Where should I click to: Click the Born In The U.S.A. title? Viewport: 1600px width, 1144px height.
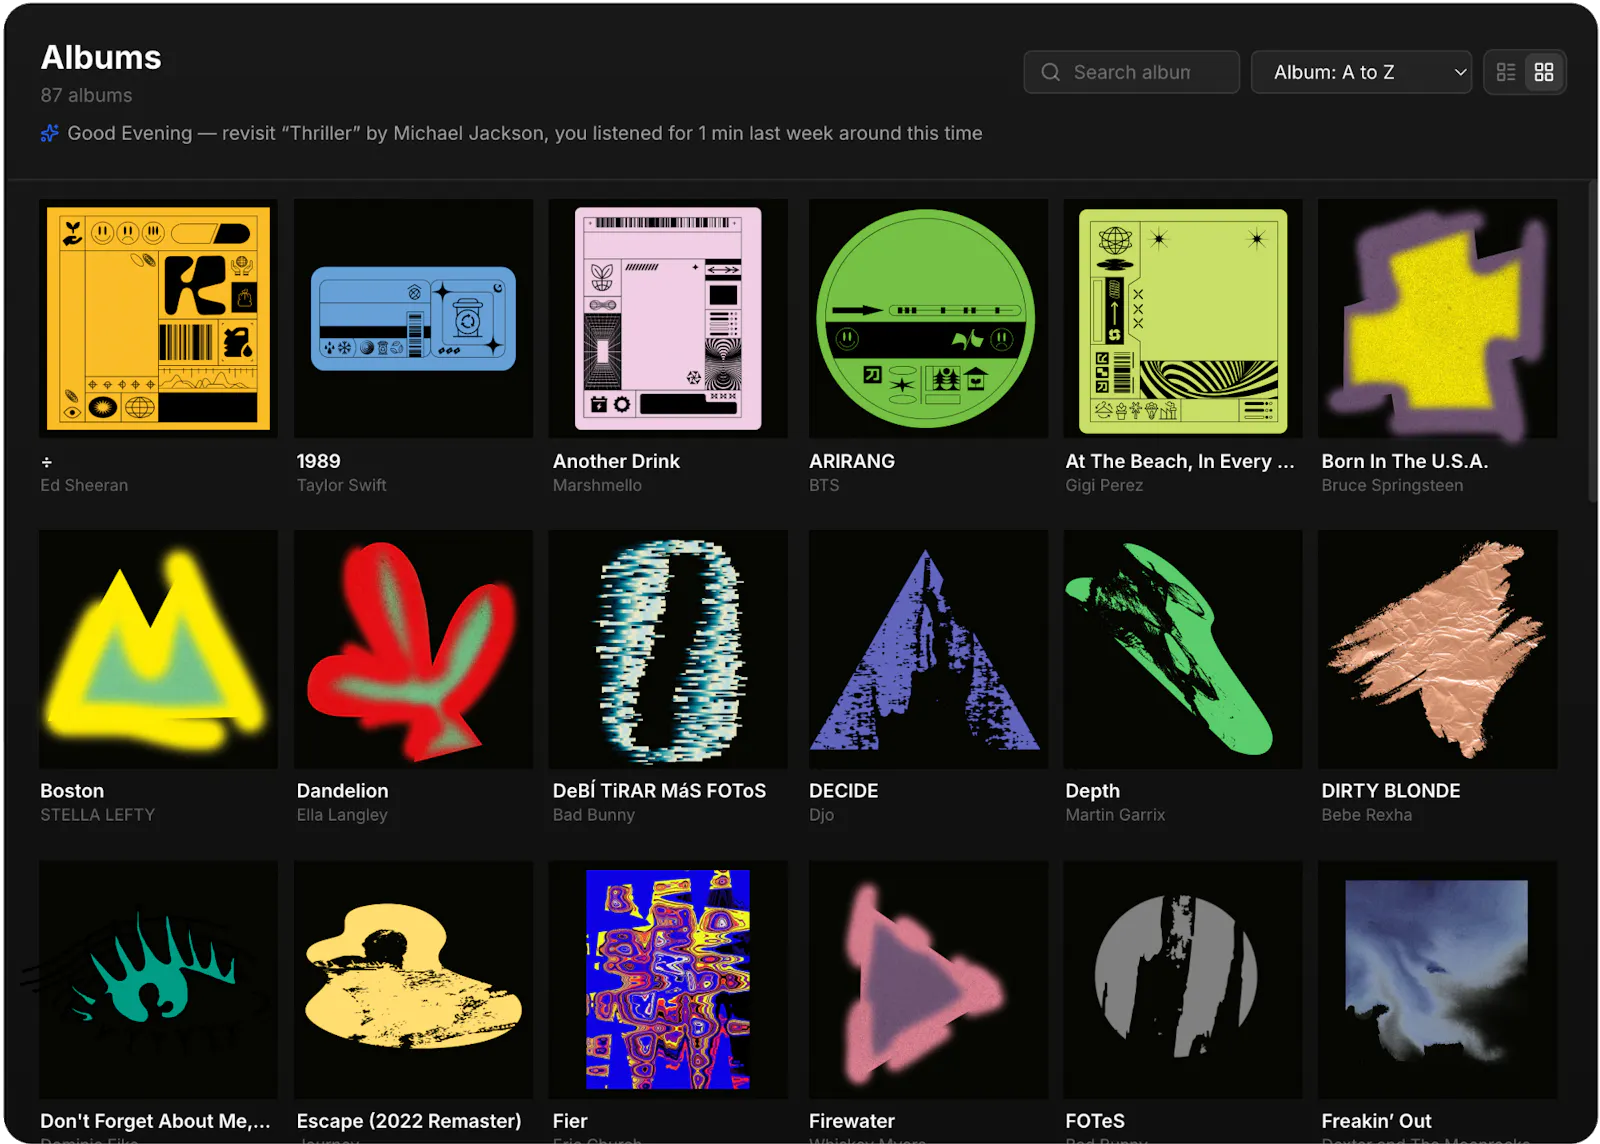[1404, 461]
